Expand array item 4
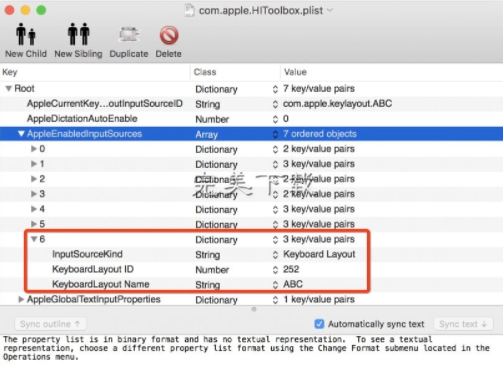This screenshot has height=368, width=503. tap(34, 209)
